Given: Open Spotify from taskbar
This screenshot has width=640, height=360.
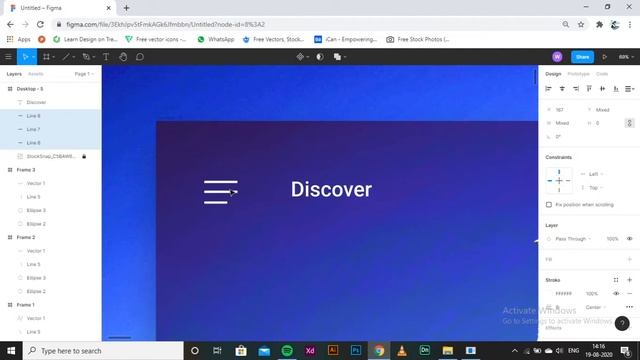Looking at the screenshot, I should coord(287,350).
